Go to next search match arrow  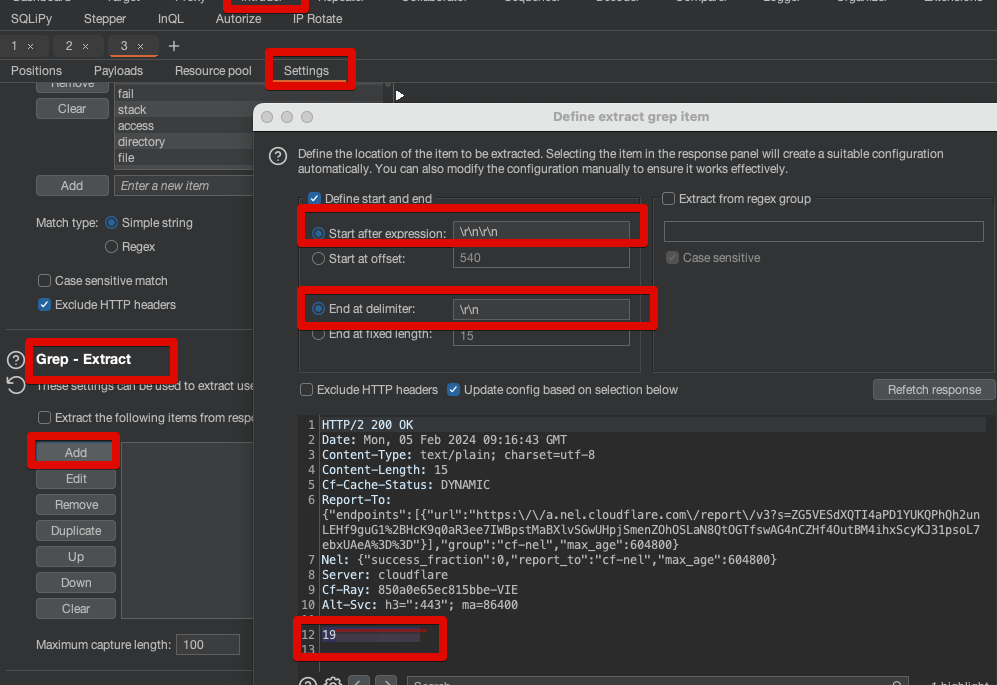pyautogui.click(x=386, y=682)
